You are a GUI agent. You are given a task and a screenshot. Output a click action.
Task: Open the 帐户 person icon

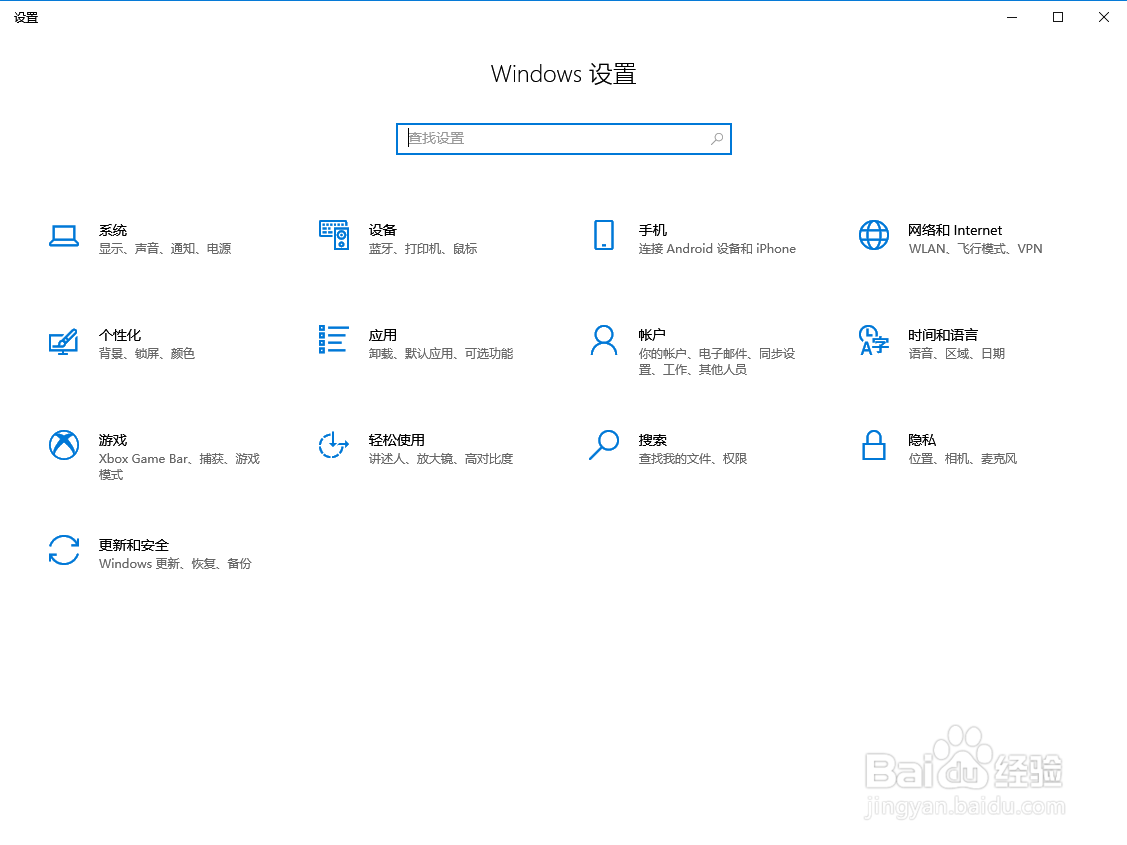click(x=604, y=341)
